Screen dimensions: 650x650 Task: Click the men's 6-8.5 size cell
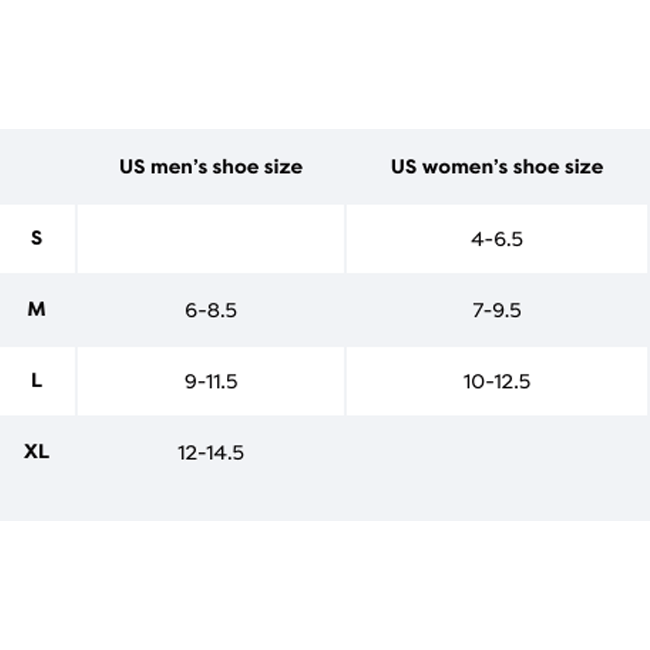pos(211,310)
